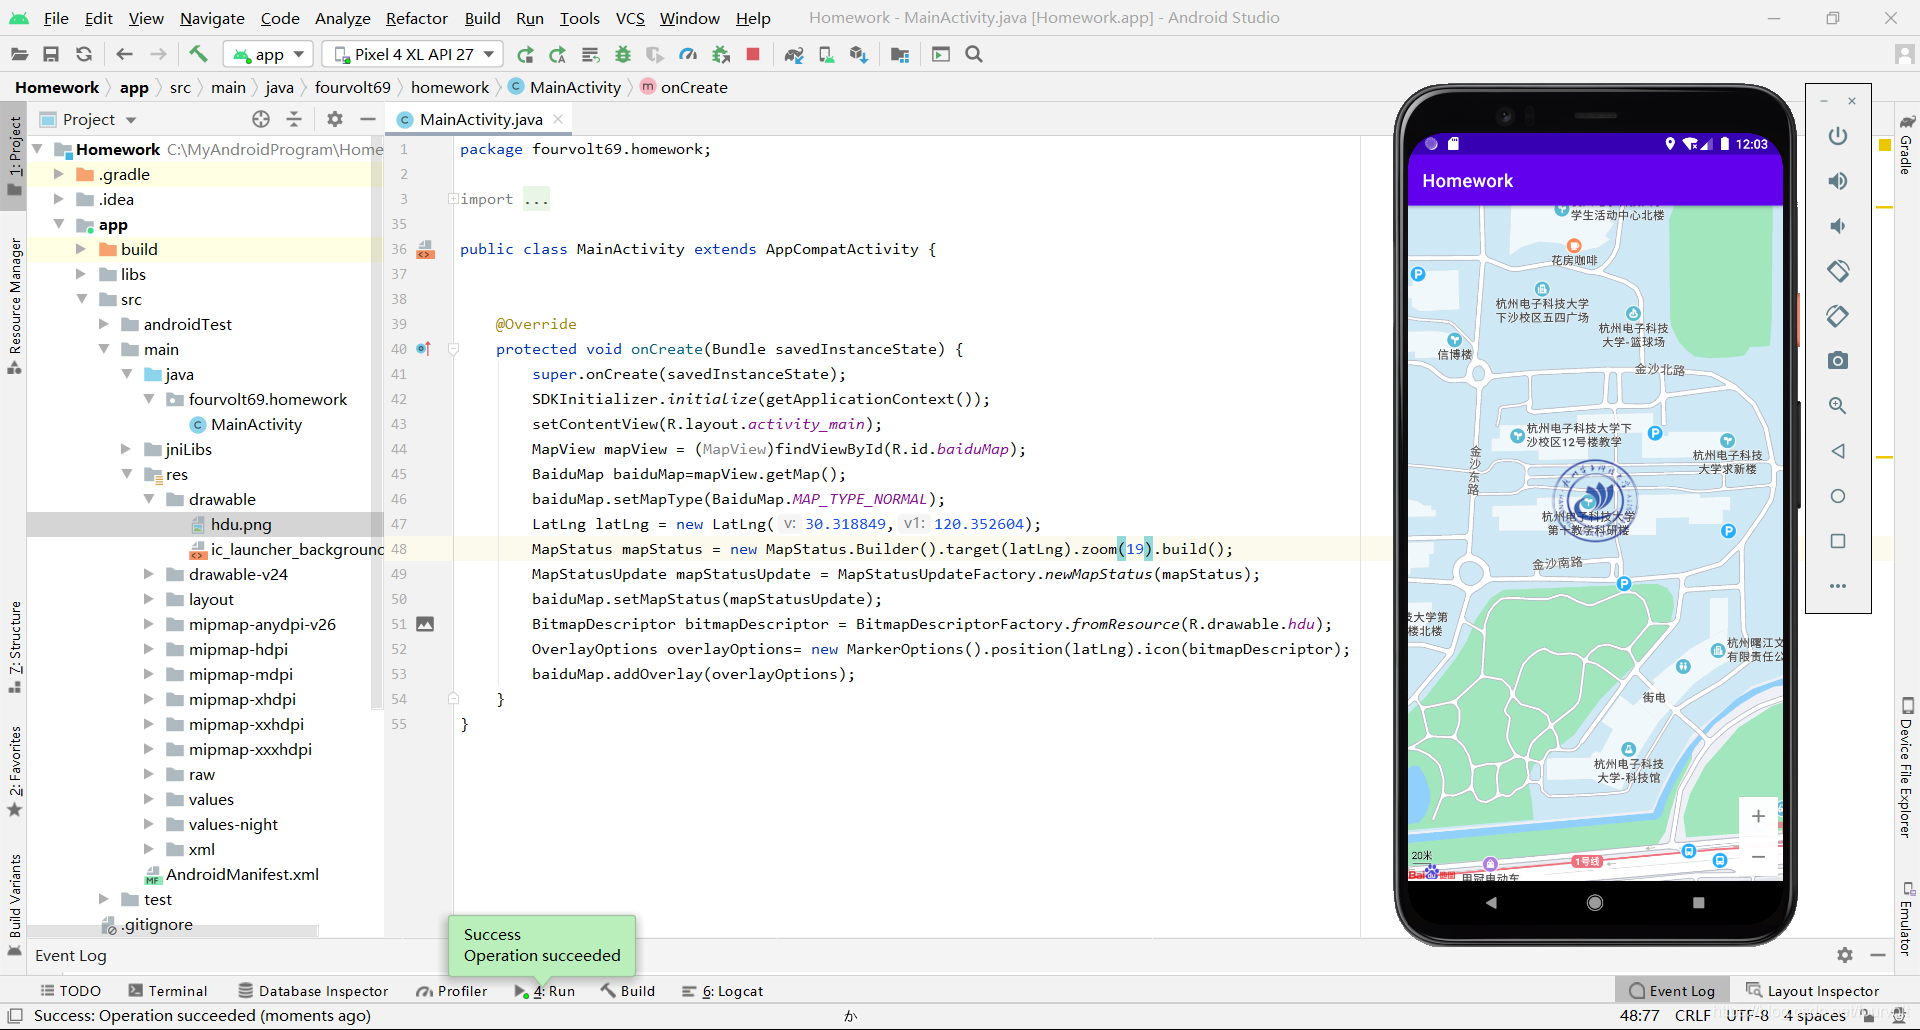Tap the emulator Home navigation button
Screen dimensions: 1920x1030
click(x=1595, y=902)
